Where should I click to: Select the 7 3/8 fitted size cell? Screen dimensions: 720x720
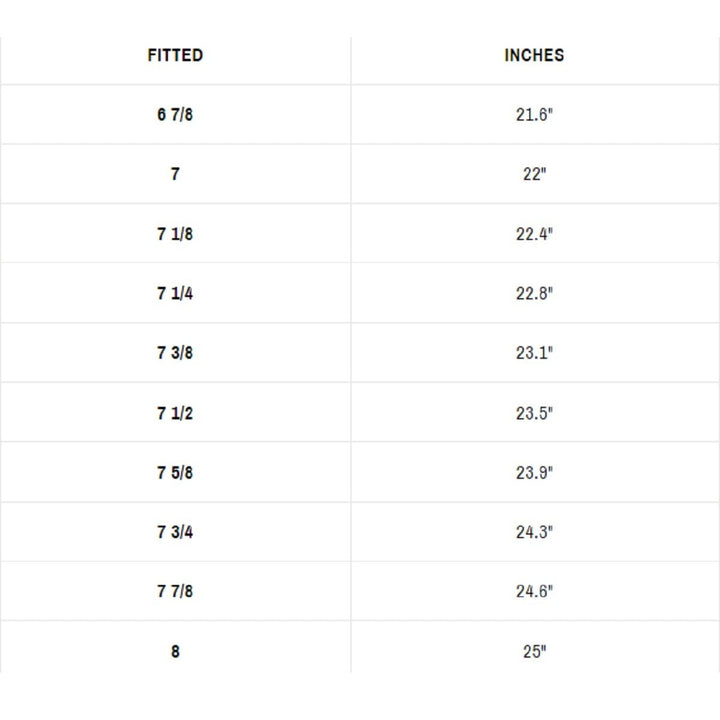click(x=175, y=353)
